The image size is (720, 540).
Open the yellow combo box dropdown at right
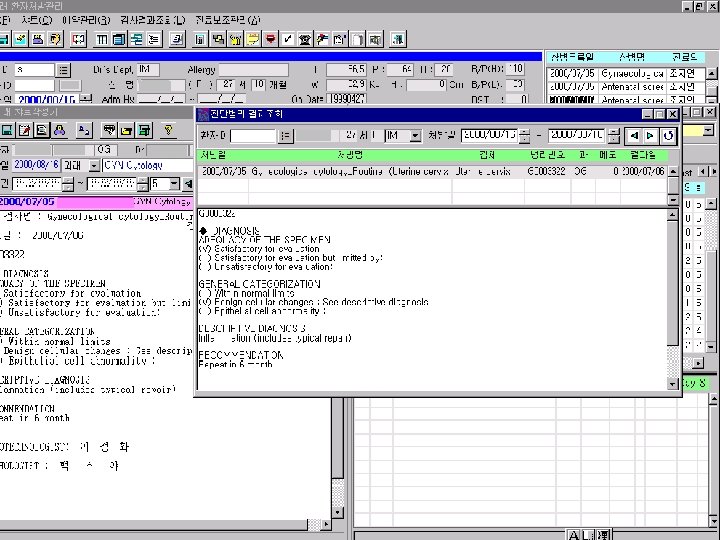(708, 131)
